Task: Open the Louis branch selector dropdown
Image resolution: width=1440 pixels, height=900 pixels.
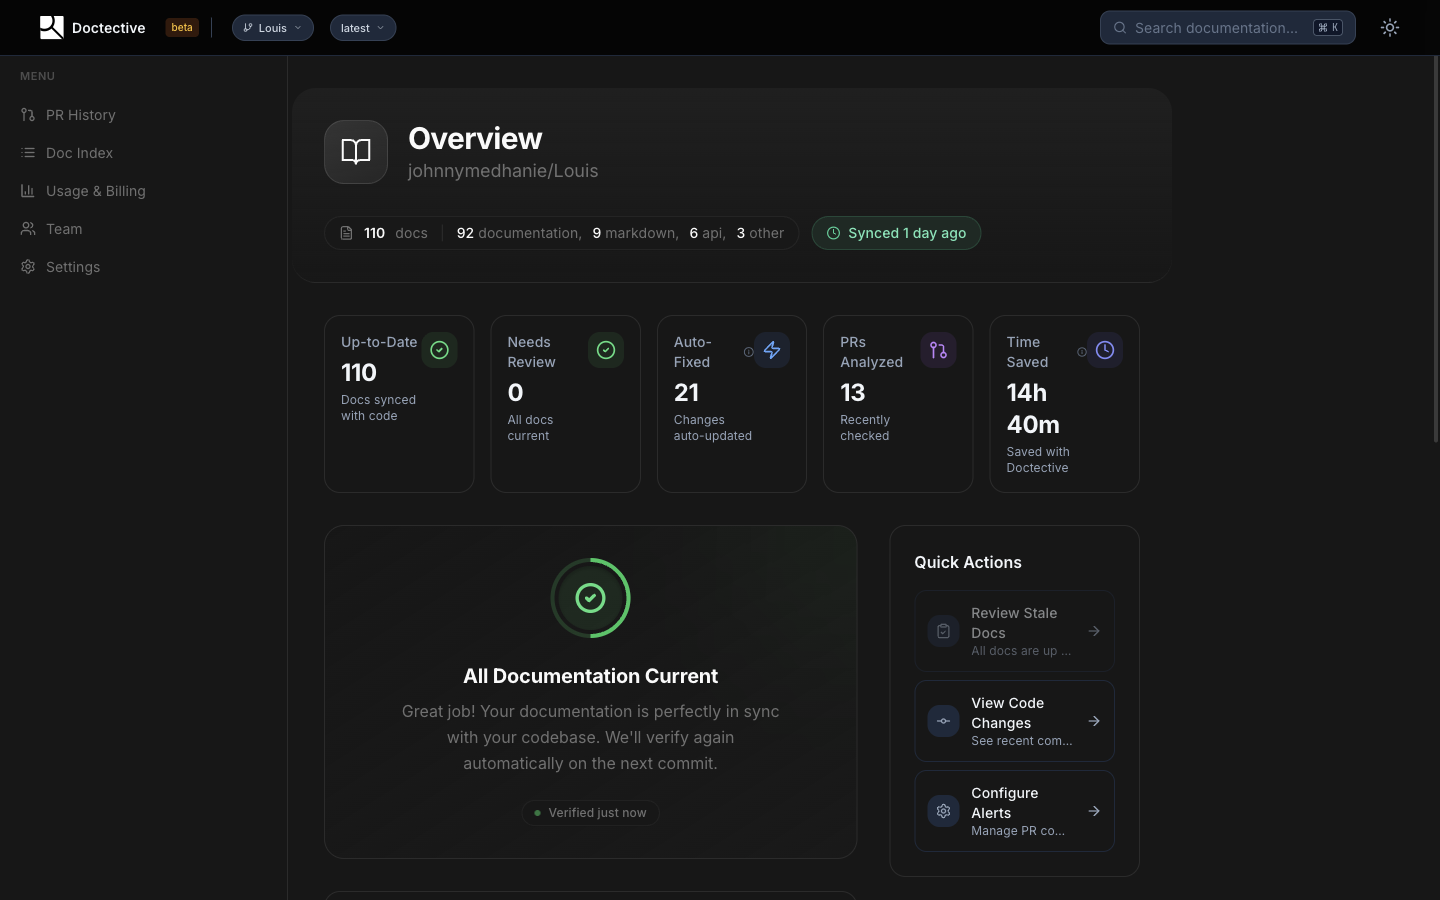Action: point(272,27)
